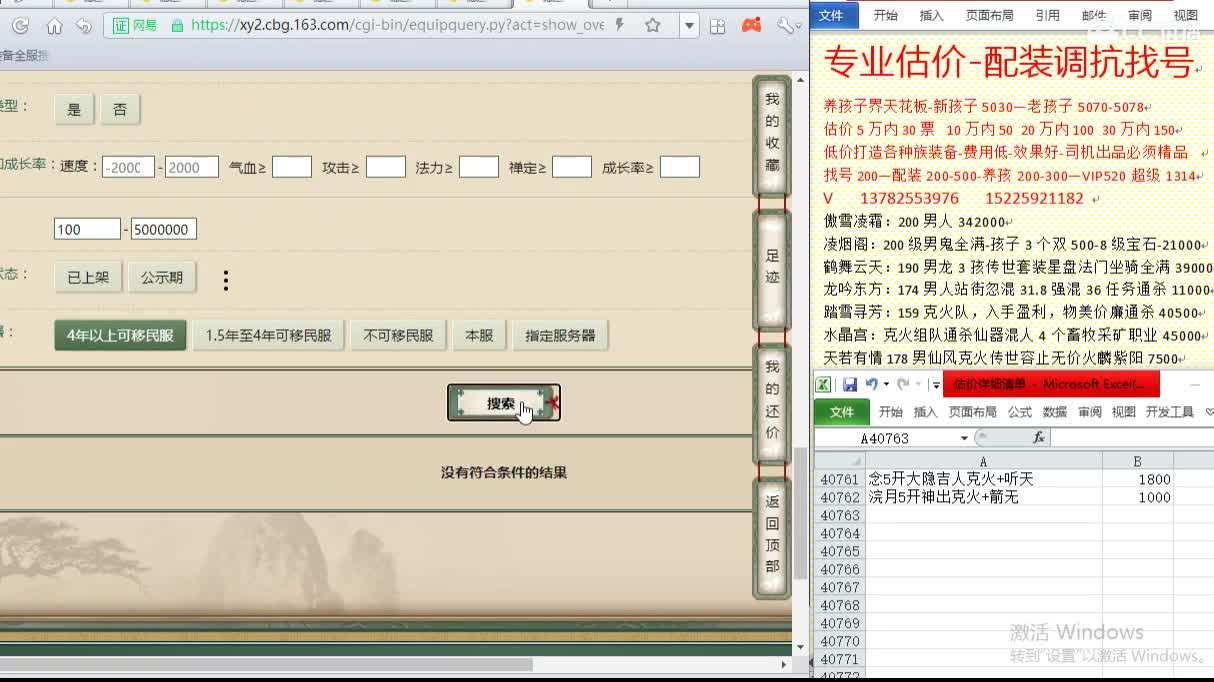Click the browser extensions grid icon

coord(717,26)
